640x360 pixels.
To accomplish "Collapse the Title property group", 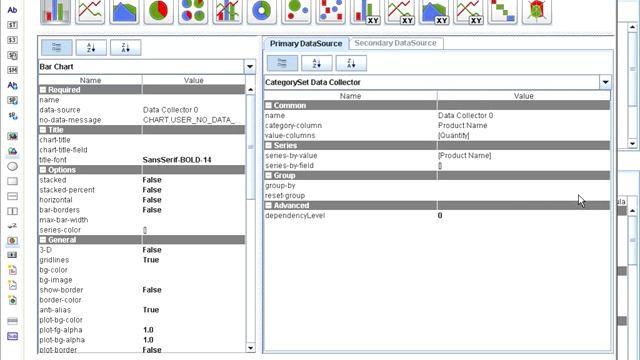I will point(43,130).
